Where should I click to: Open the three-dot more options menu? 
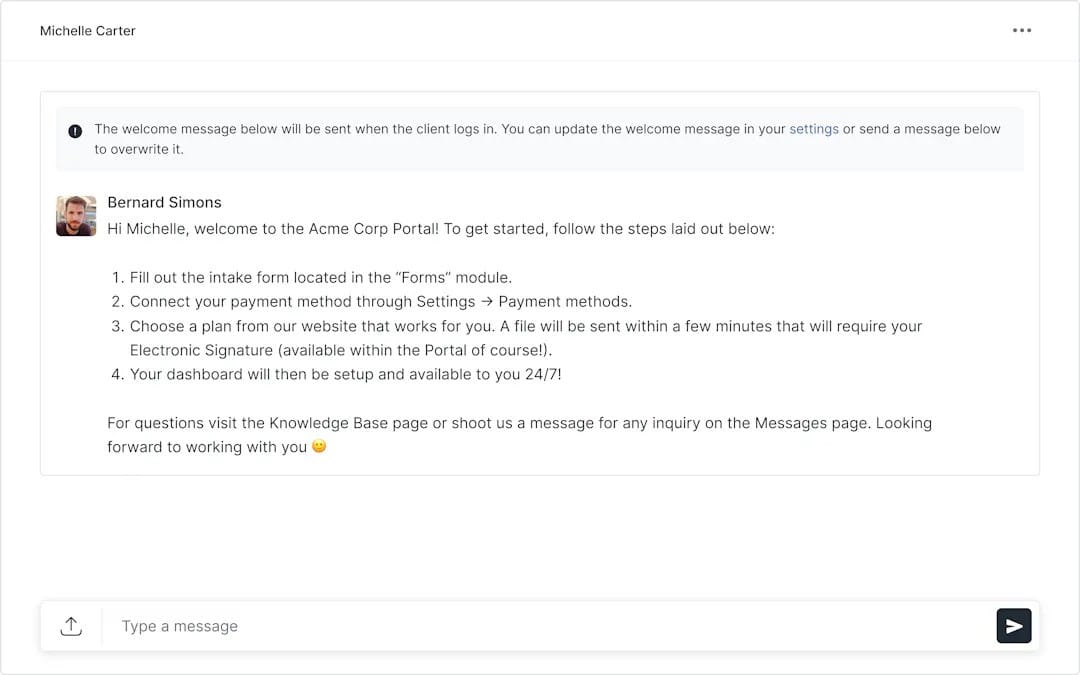click(x=1021, y=31)
